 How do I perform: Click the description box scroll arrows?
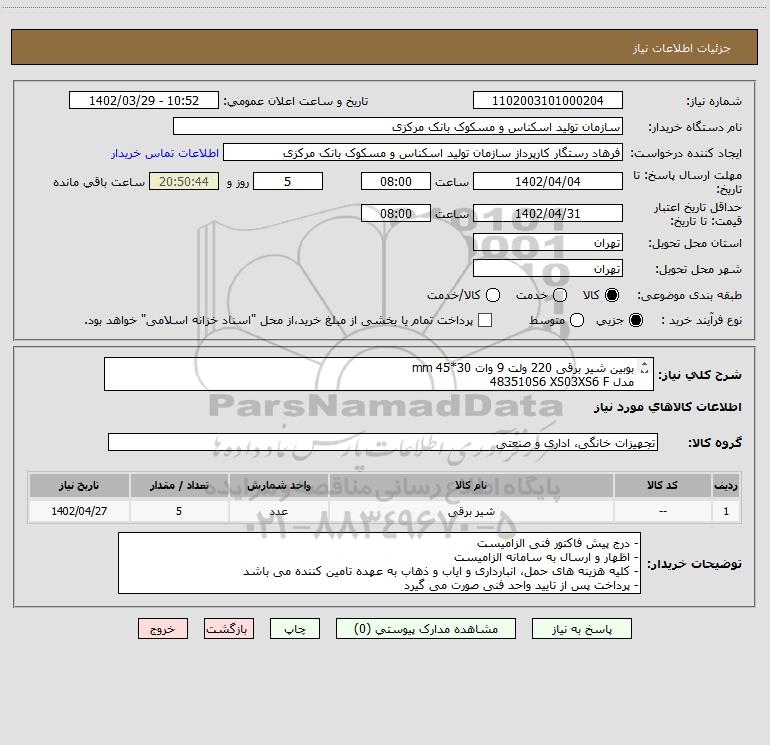645,367
